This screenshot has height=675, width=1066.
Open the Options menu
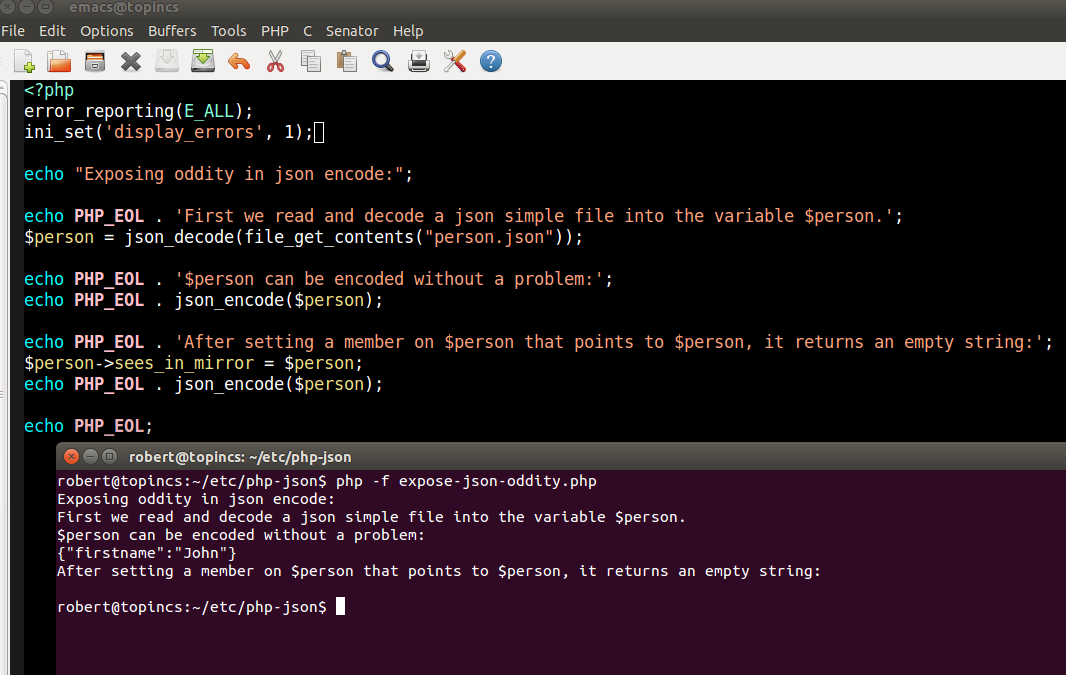(107, 31)
